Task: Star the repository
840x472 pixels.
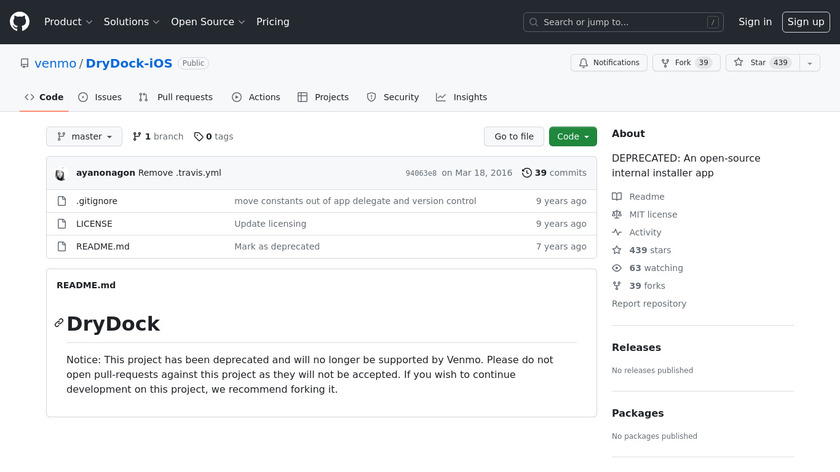Action: click(763, 63)
